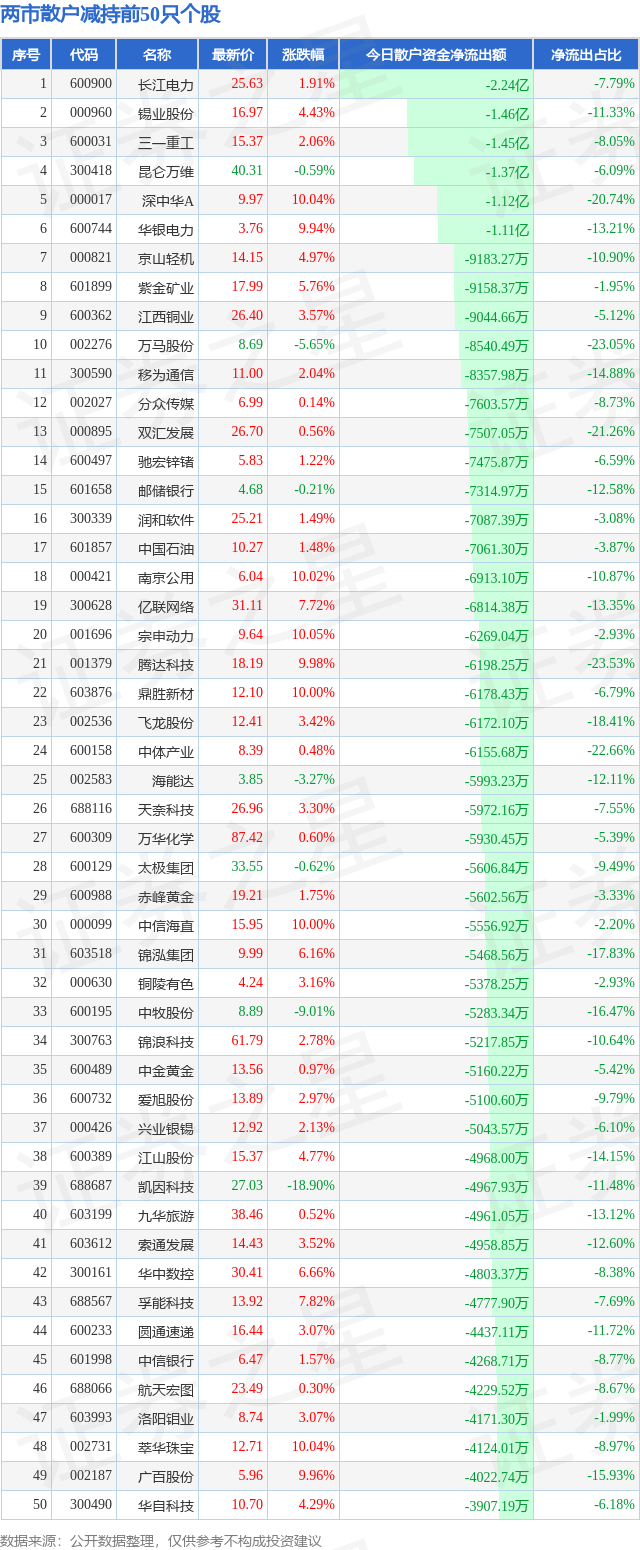Click net outflow value -9183.27万
Screen dimensions: 640x1550
[497, 259]
